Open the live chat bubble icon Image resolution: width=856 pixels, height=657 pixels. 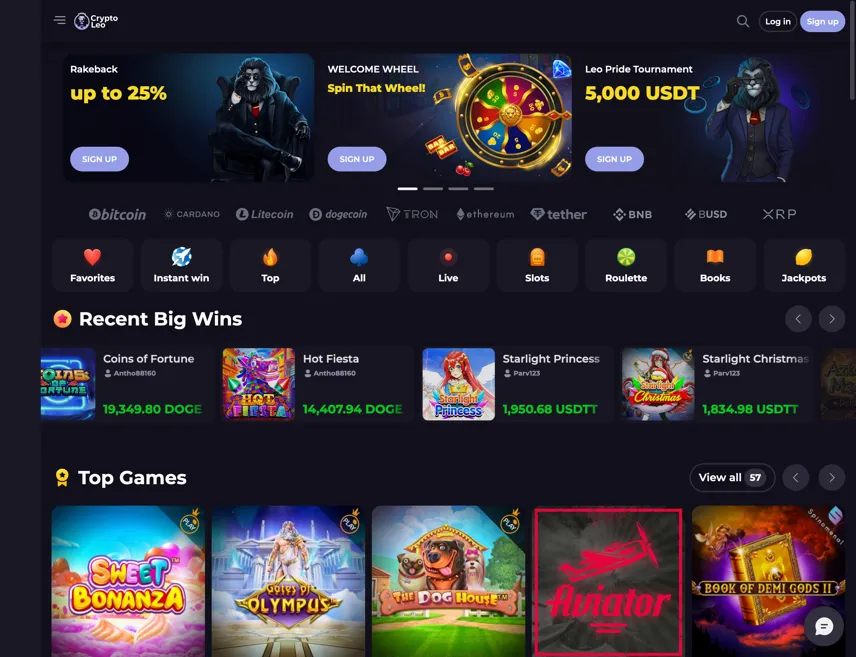(824, 626)
